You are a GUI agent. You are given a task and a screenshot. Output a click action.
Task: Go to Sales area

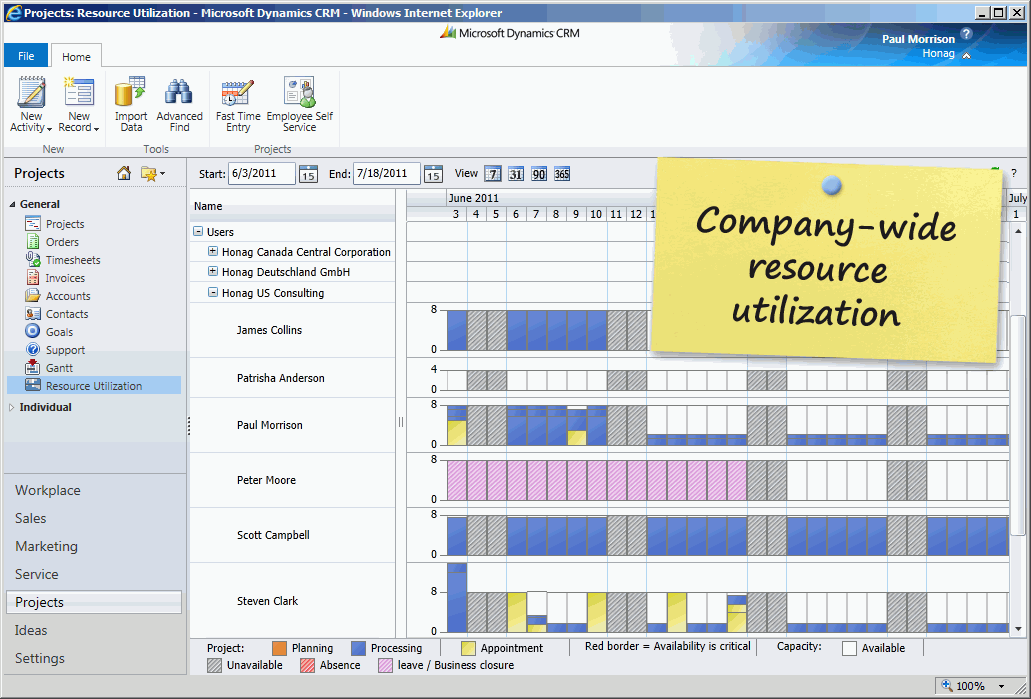click(x=31, y=518)
